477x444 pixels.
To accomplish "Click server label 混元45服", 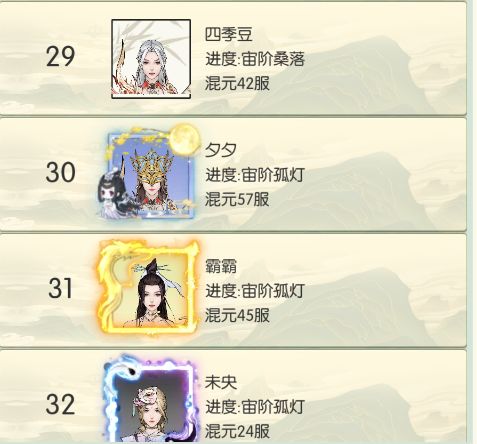I will tap(237, 315).
